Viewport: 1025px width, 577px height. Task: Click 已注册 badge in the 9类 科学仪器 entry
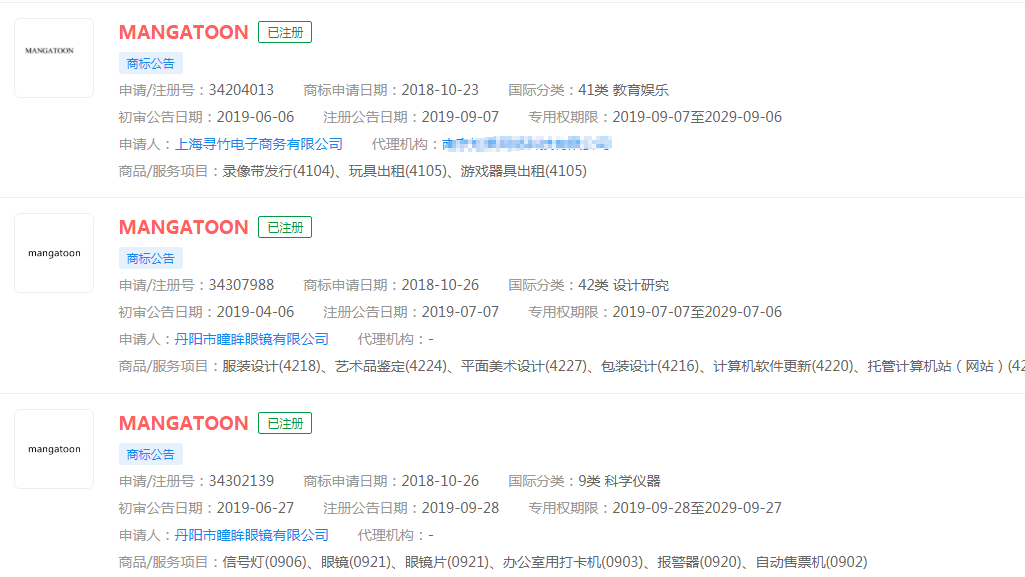(x=285, y=423)
